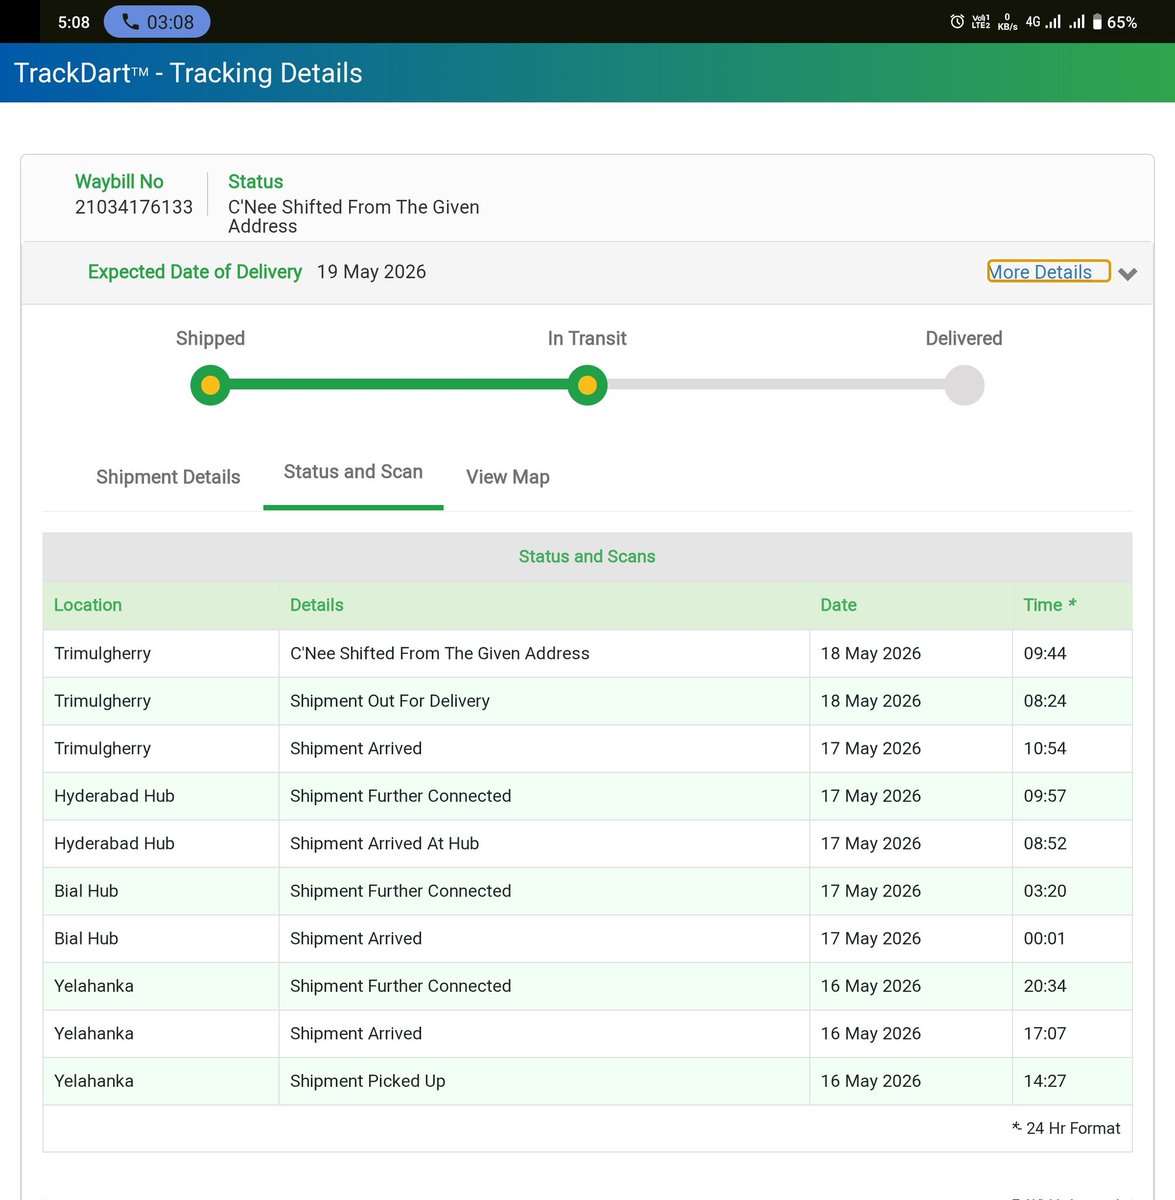1175x1200 pixels.
Task: Click the '24 Hr Format' footnote
Action: point(1066,1128)
